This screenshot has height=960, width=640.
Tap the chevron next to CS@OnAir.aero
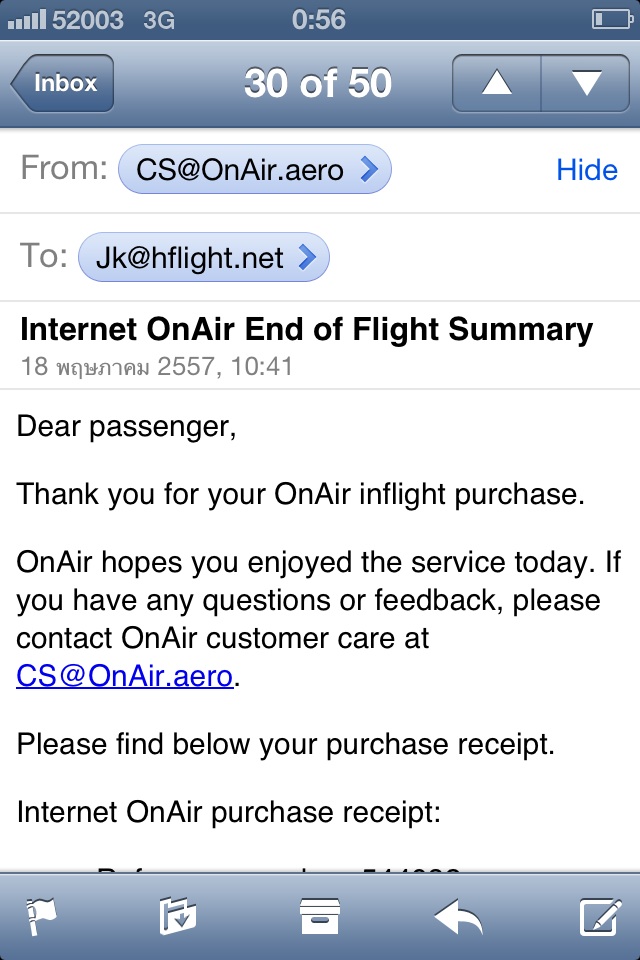pos(369,170)
